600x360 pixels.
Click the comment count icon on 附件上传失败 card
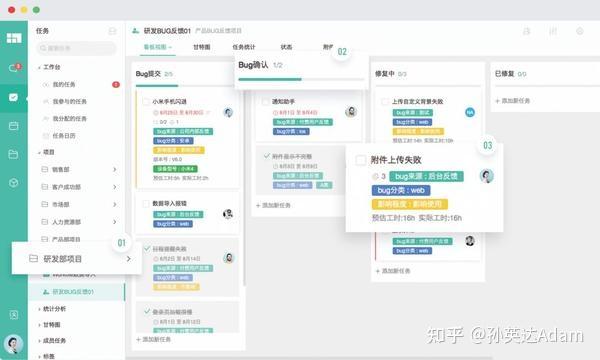375,176
